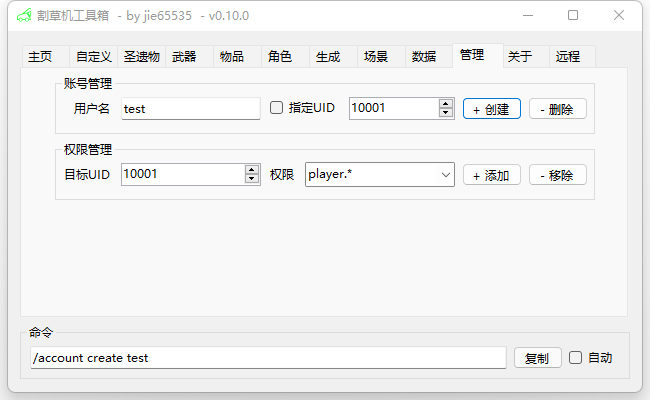Click the 用户名 text field
This screenshot has height=400, width=650.
190,108
